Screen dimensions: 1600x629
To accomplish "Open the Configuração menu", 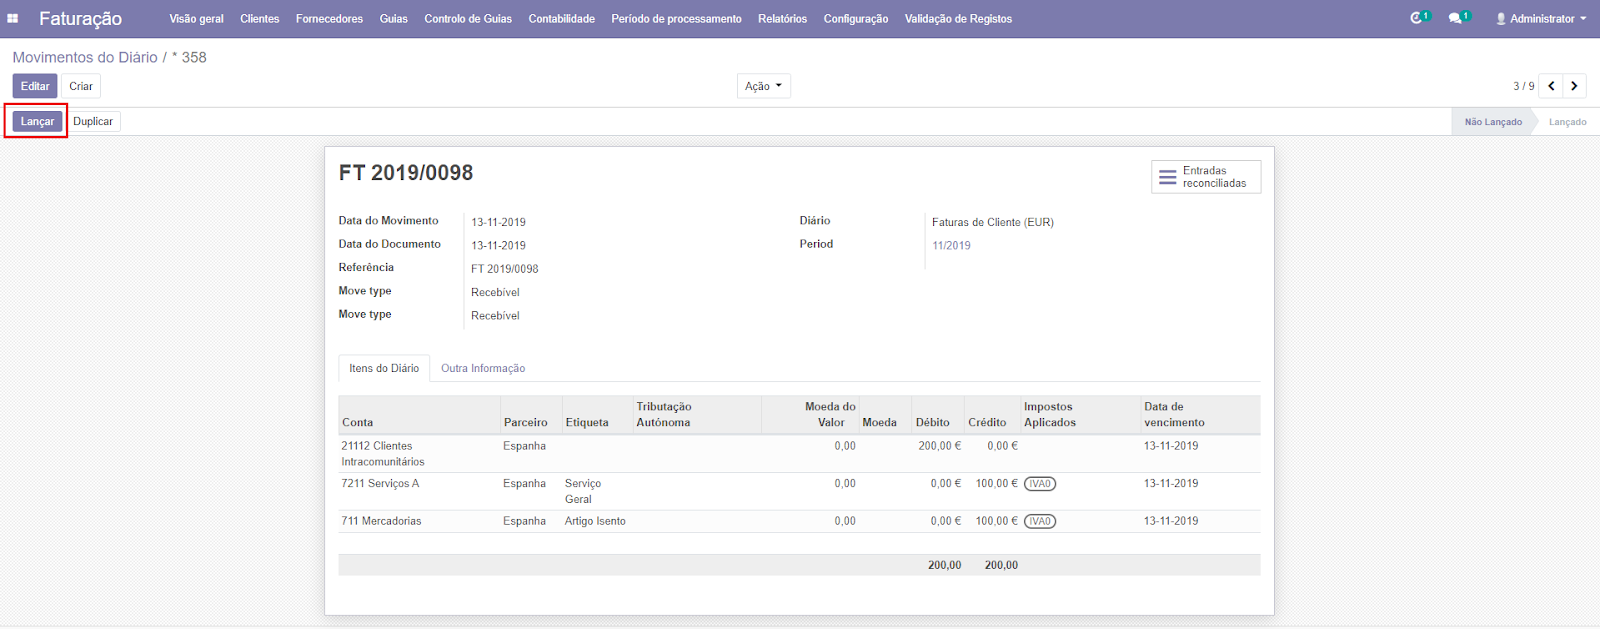I will (855, 18).
